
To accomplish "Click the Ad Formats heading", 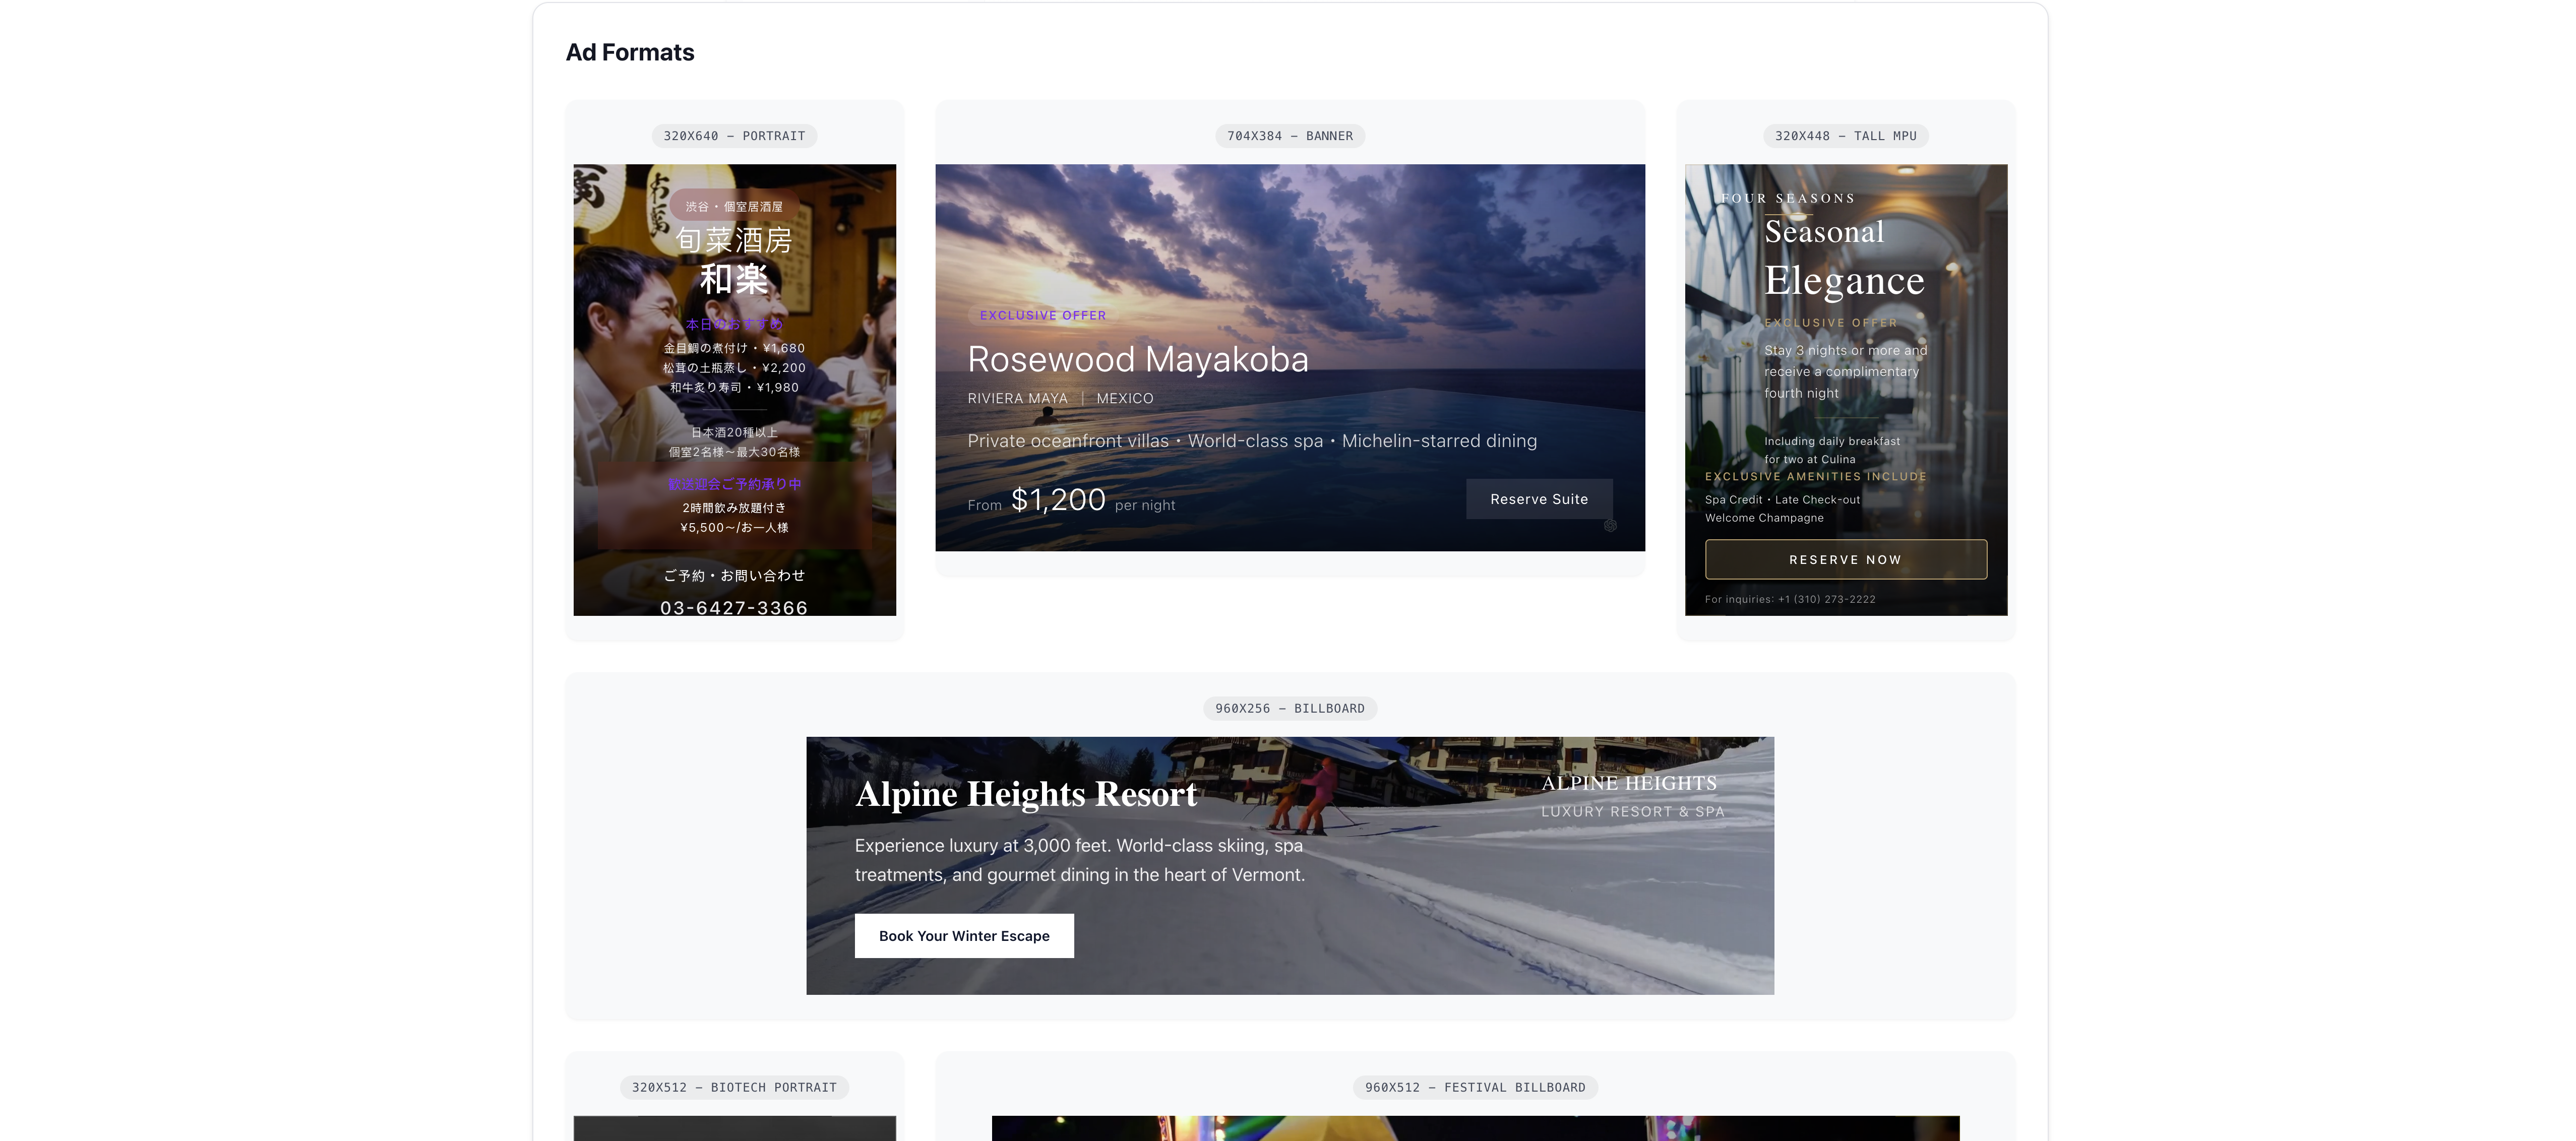I will [630, 53].
